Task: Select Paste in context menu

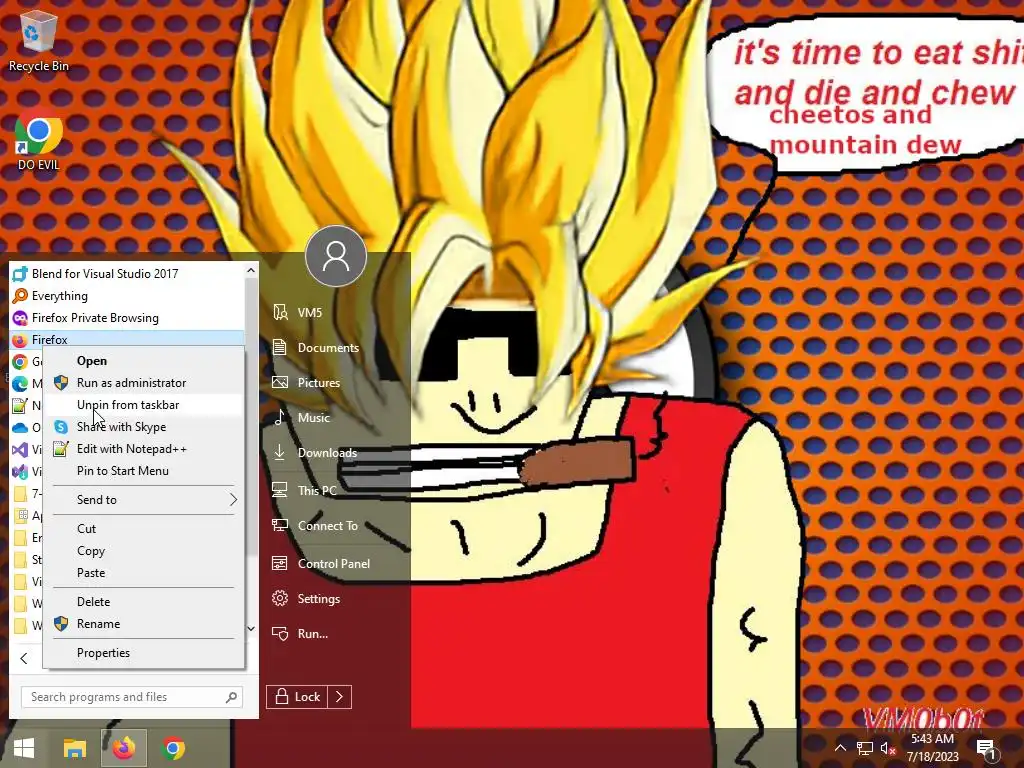Action: pyautogui.click(x=144, y=573)
